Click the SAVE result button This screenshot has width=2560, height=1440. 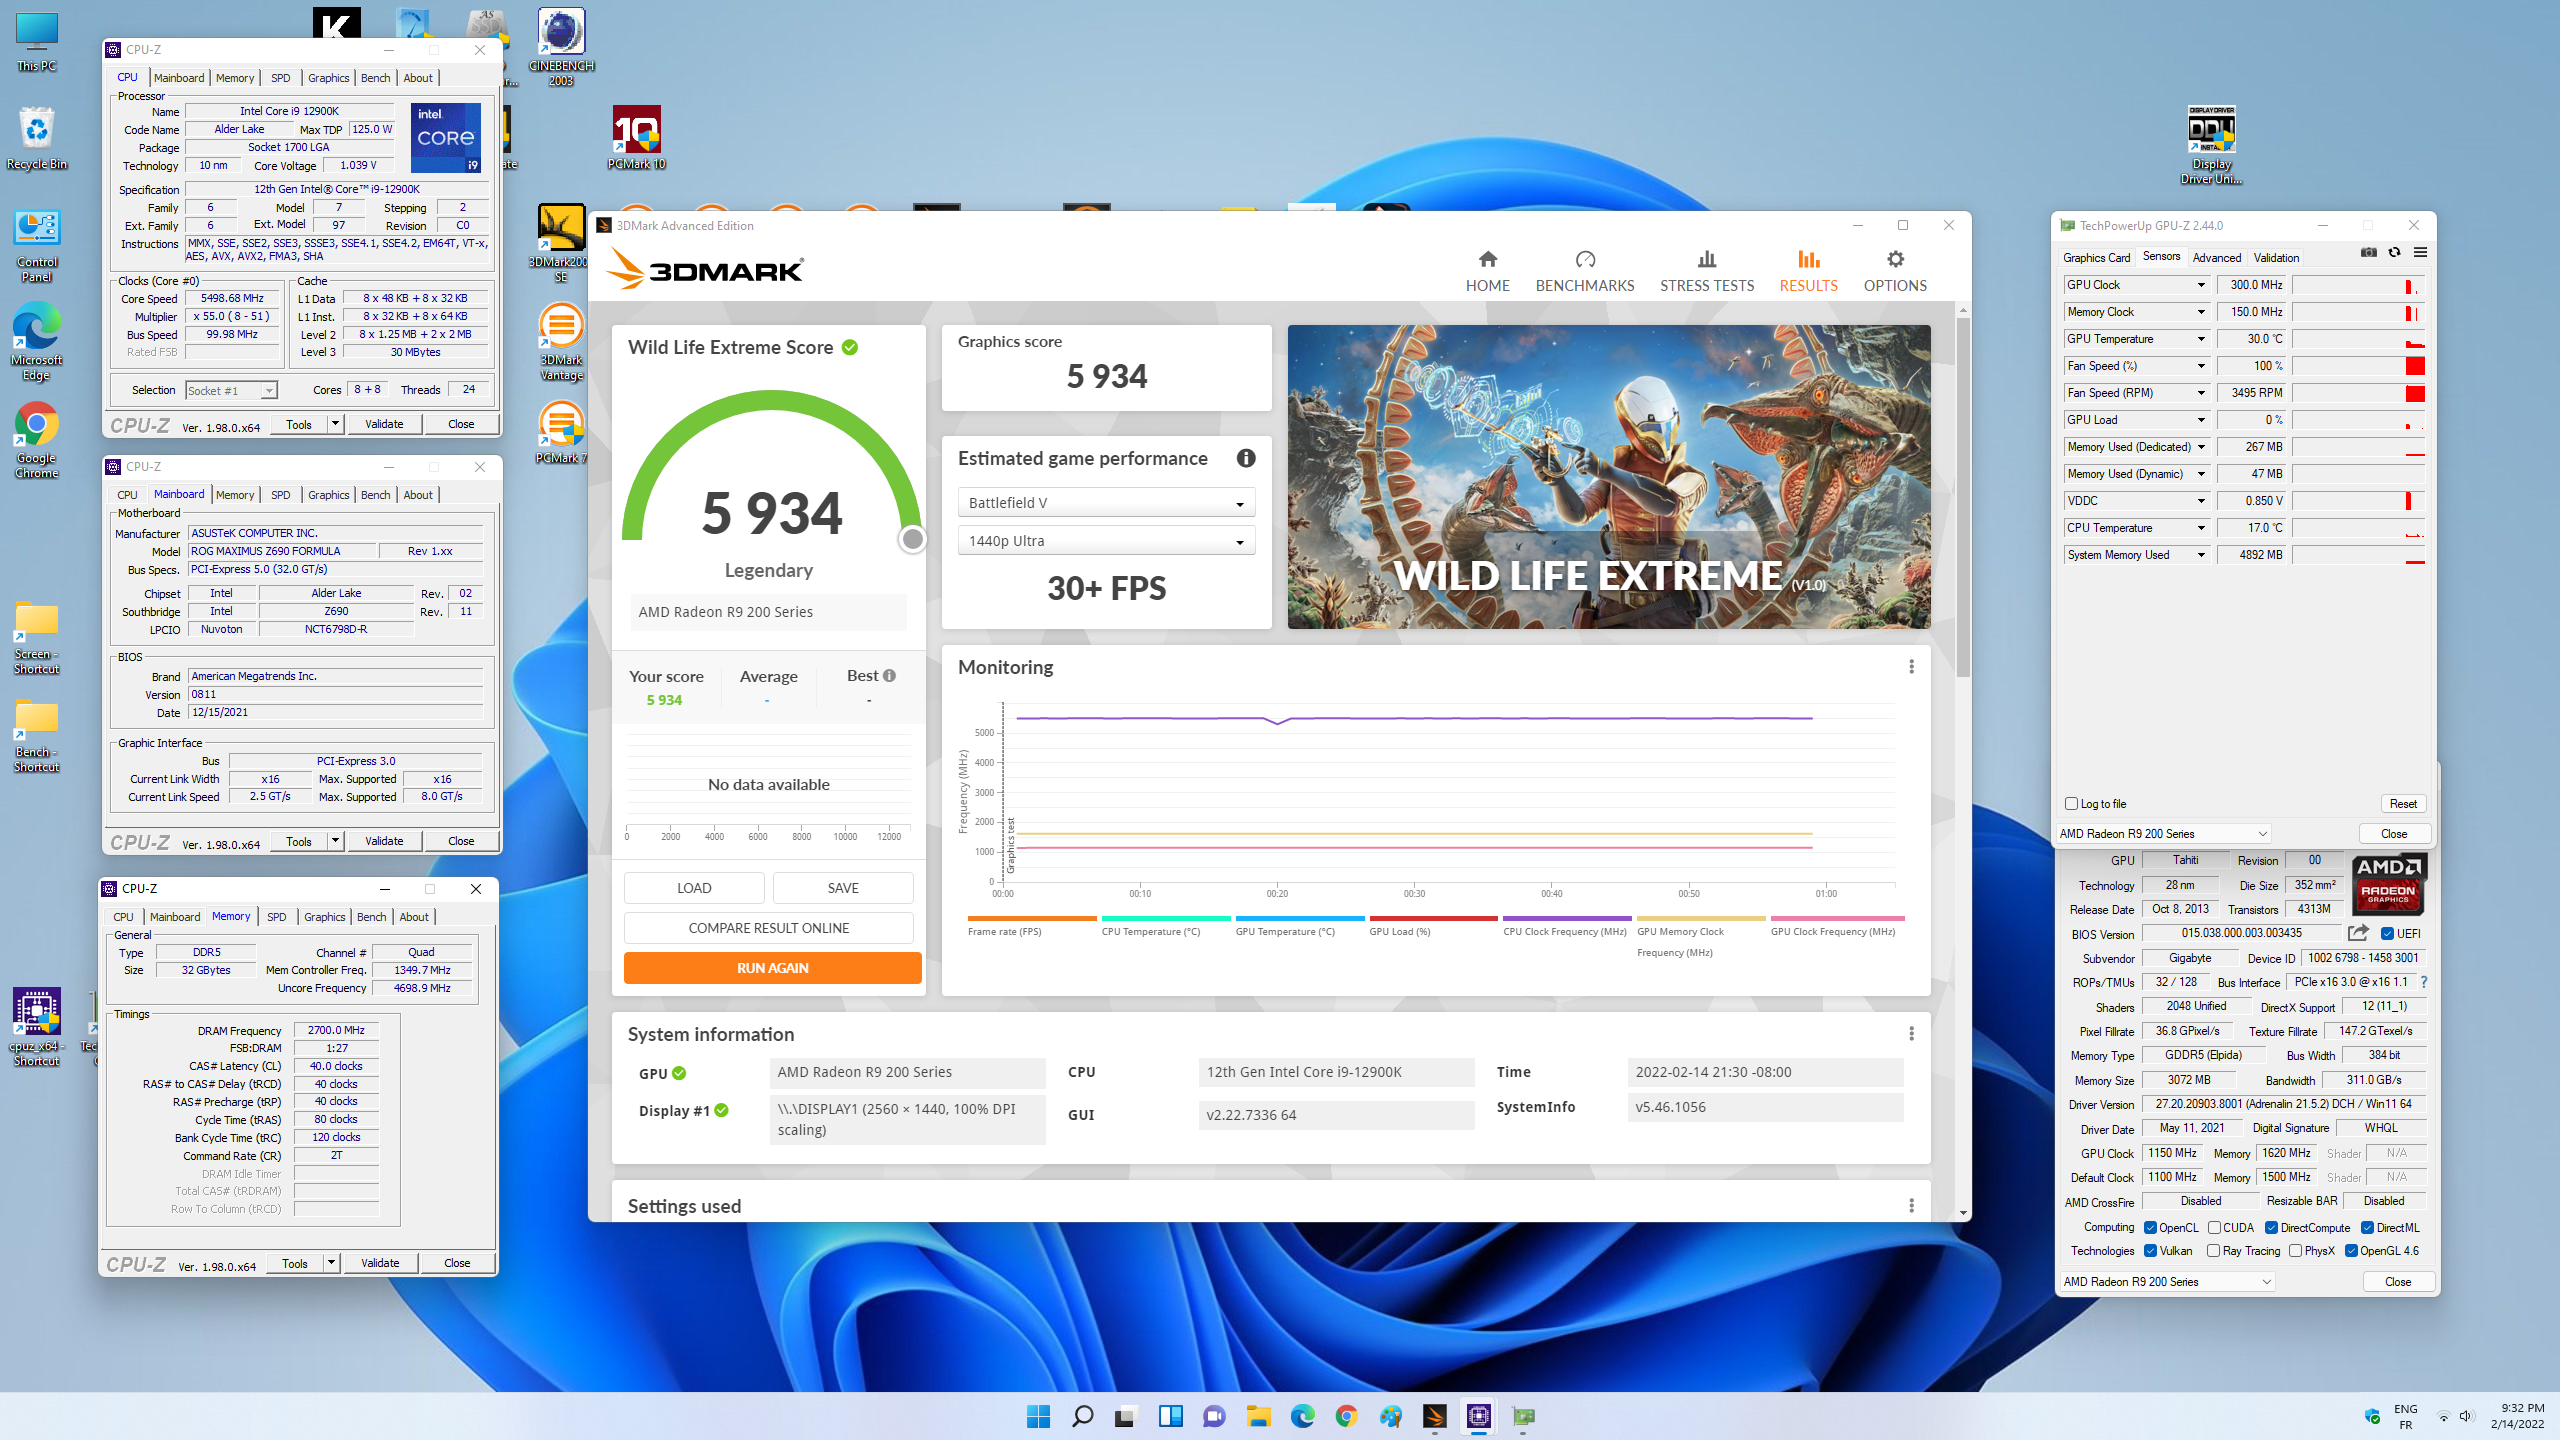[842, 887]
